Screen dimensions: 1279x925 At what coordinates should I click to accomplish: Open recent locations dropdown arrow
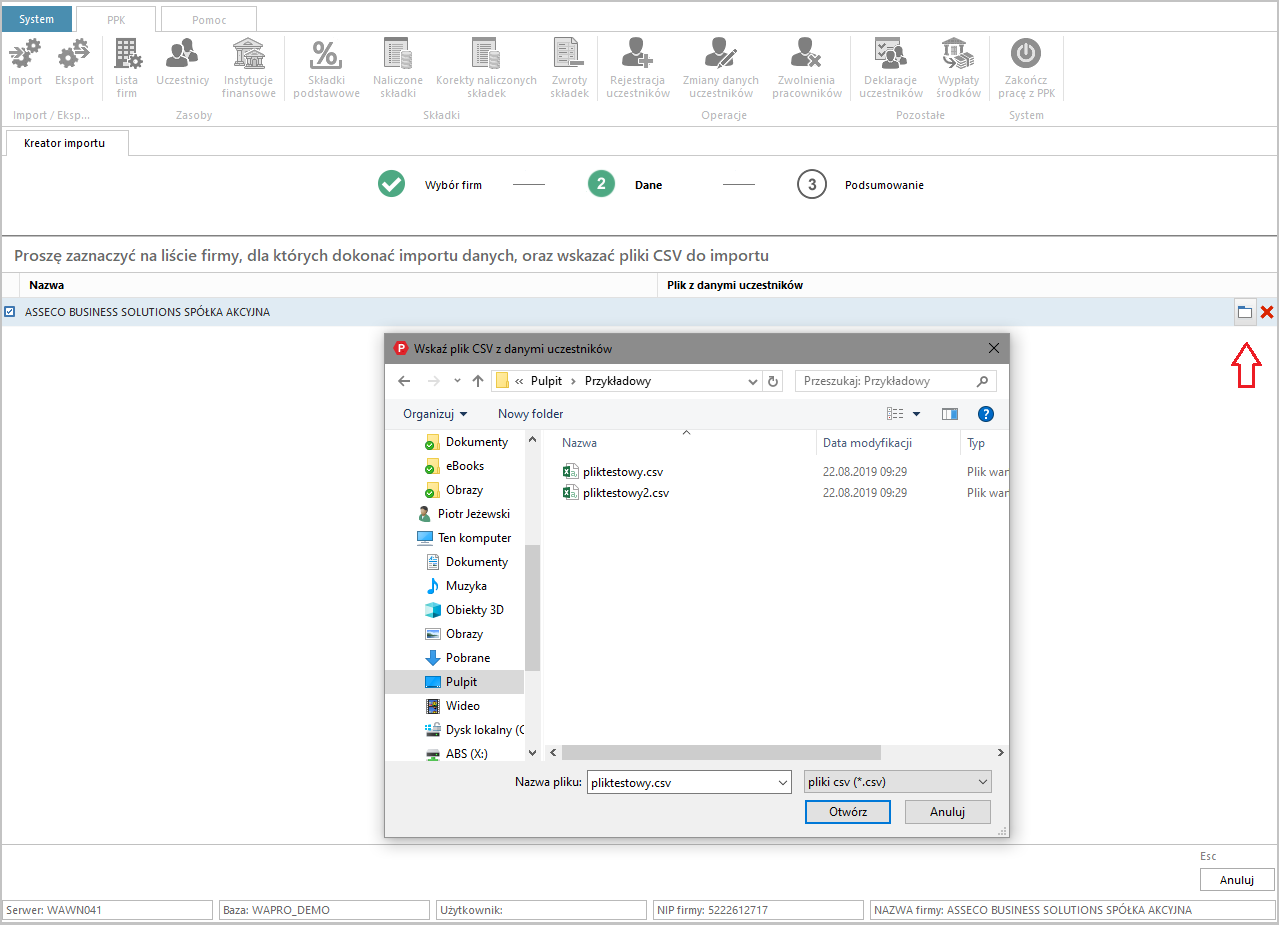click(x=457, y=381)
